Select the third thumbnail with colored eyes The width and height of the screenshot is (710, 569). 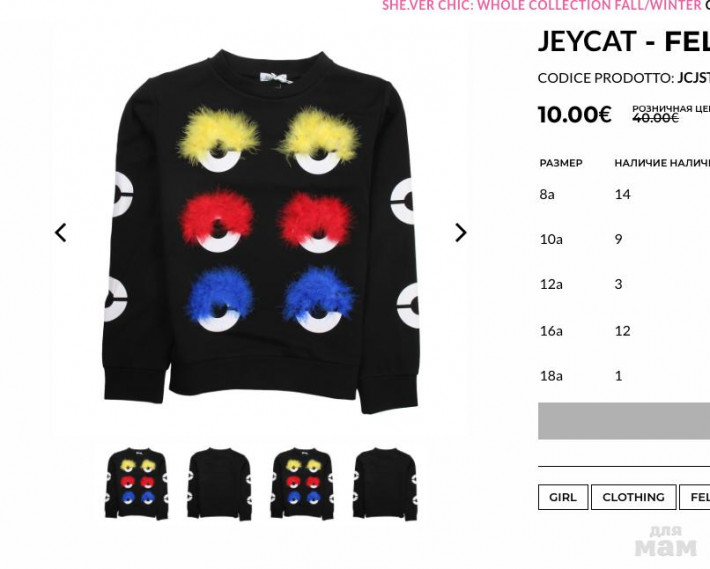(x=302, y=483)
